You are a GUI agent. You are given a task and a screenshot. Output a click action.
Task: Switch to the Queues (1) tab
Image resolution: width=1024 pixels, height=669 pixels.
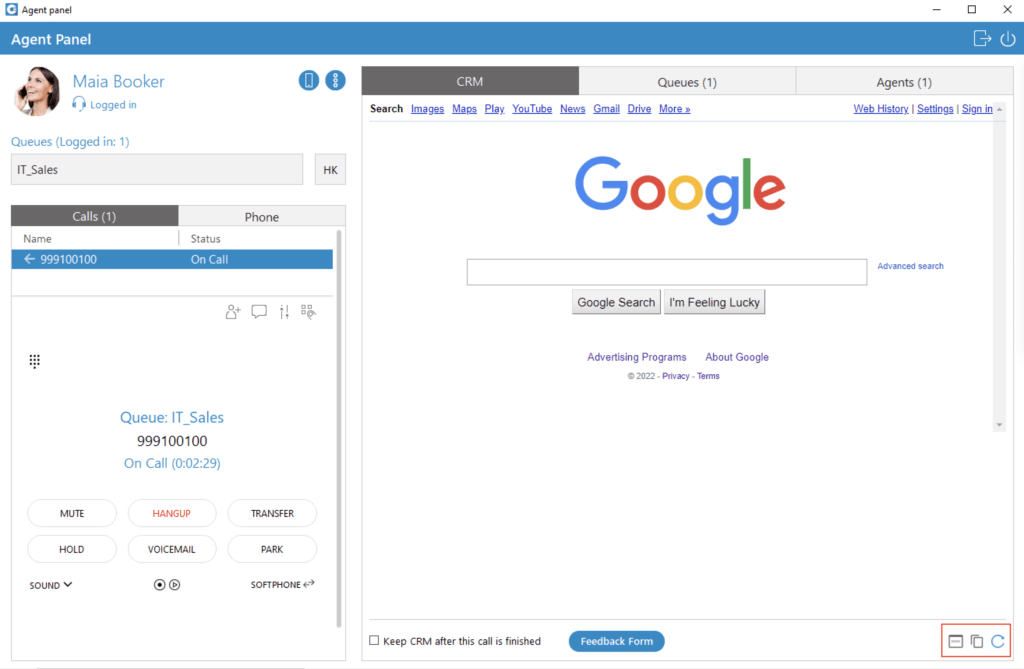tap(687, 82)
